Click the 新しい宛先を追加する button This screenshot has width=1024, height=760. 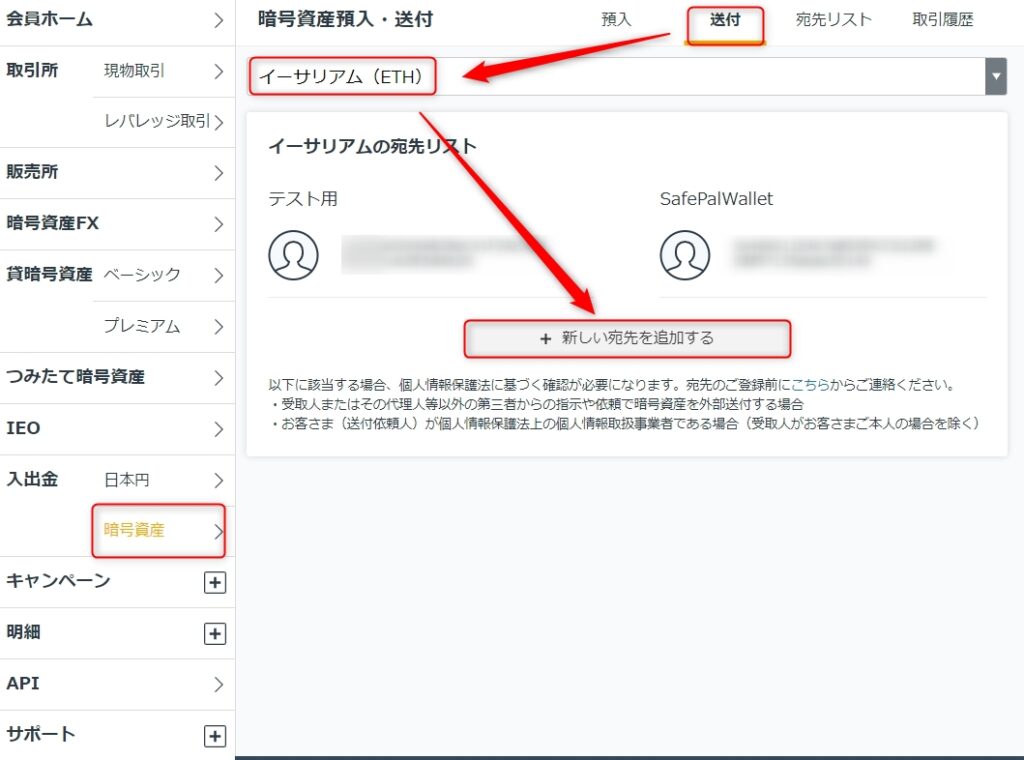click(x=627, y=339)
